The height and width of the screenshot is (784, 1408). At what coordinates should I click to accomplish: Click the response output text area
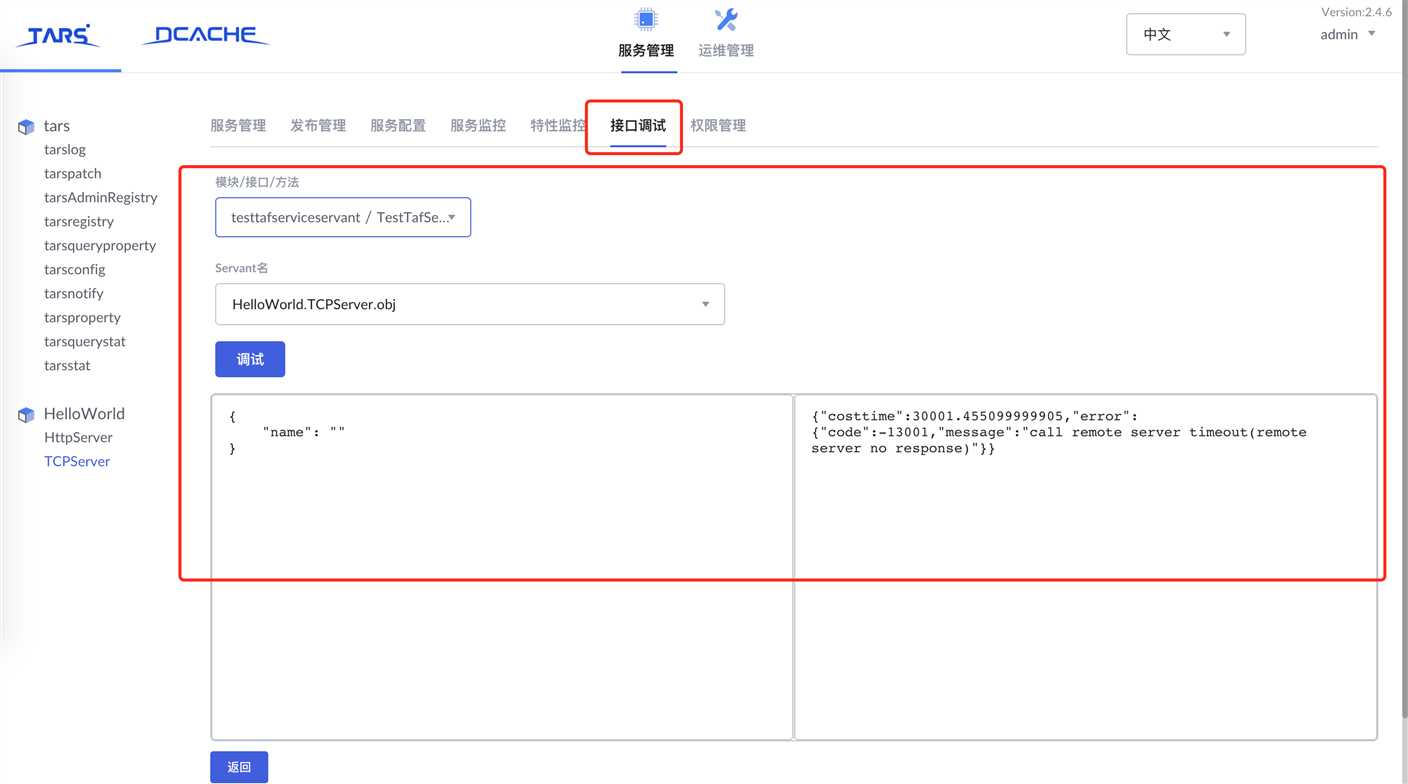(x=1085, y=567)
